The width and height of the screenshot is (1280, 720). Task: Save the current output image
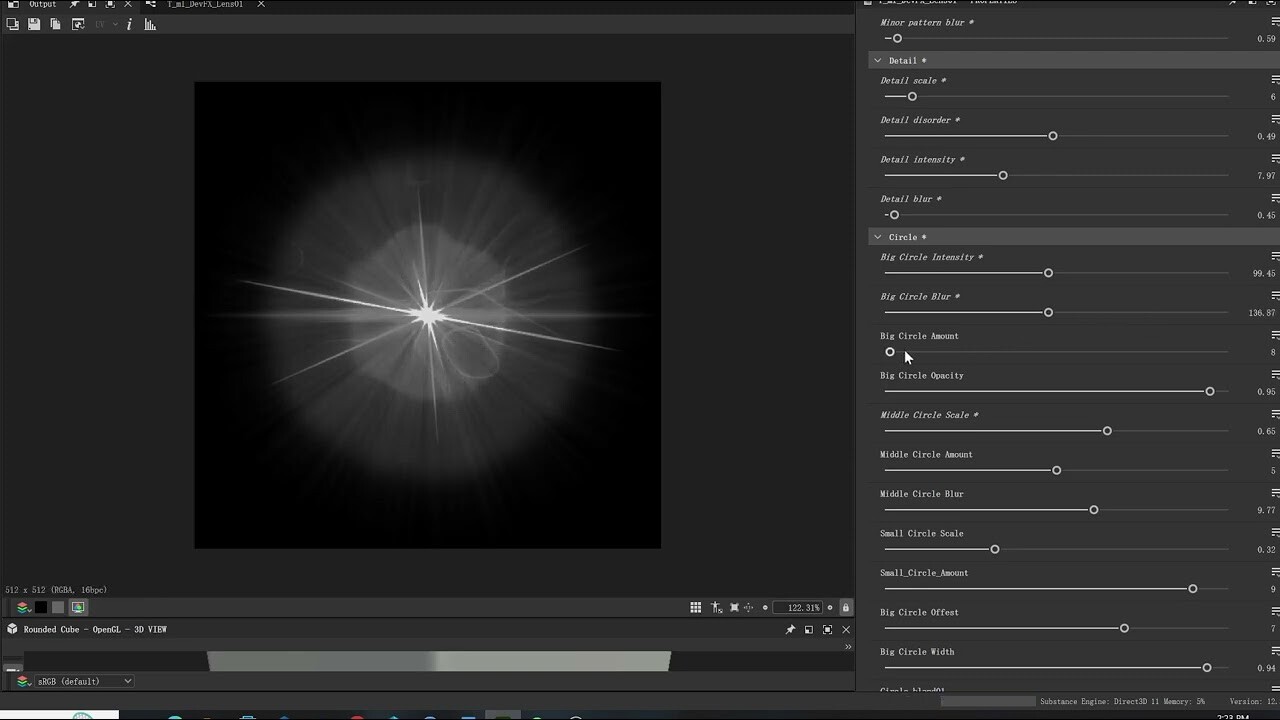tap(35, 24)
